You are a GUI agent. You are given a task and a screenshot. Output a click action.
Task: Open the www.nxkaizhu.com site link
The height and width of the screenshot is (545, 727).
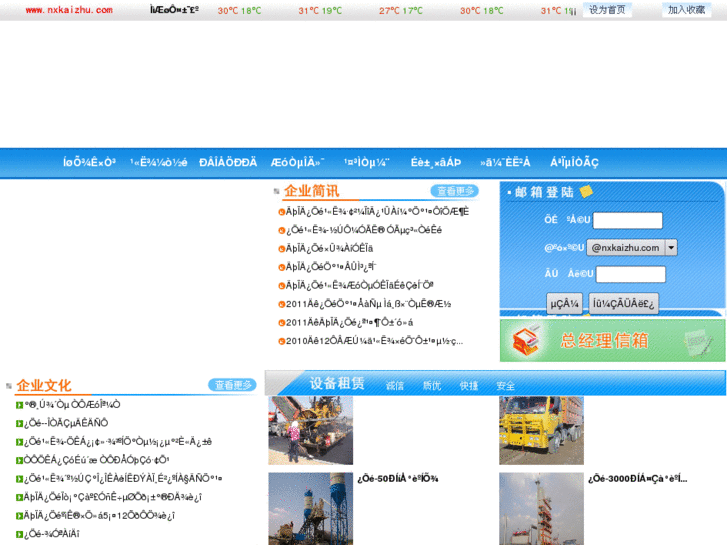tap(69, 10)
